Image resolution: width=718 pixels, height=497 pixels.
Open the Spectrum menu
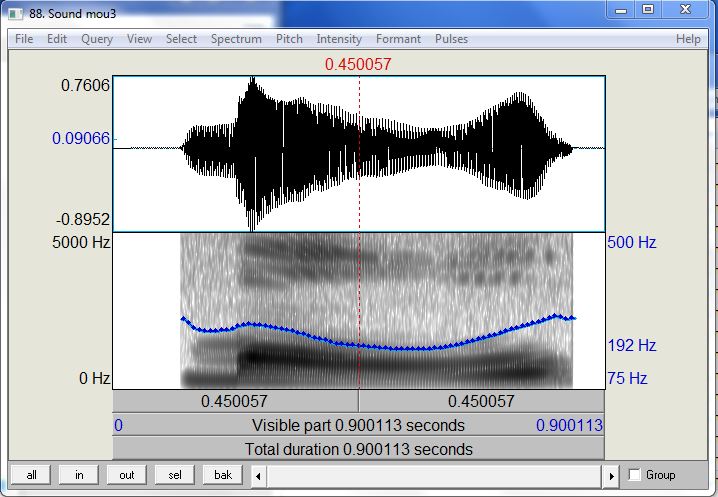point(236,39)
